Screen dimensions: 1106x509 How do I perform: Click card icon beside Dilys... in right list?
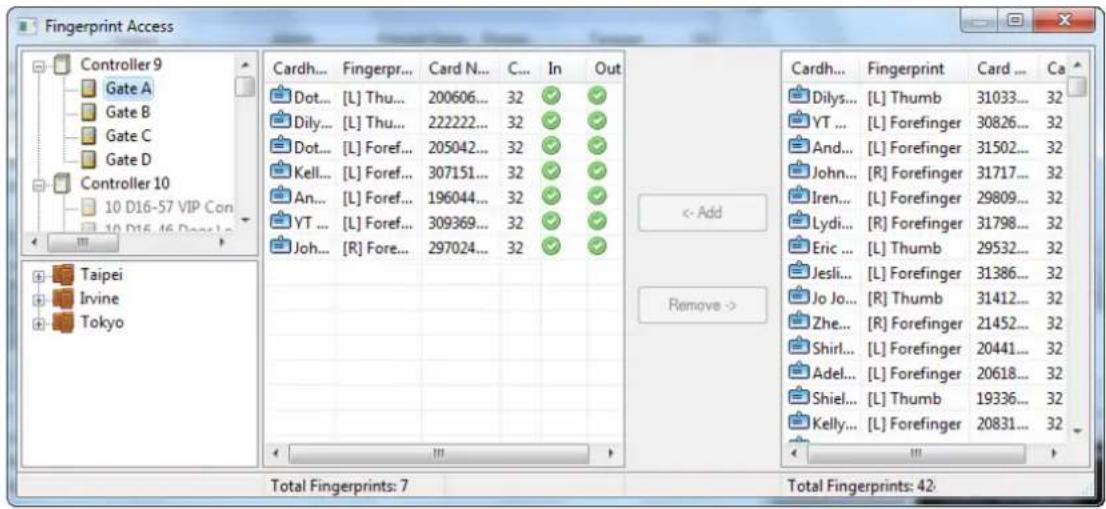pyautogui.click(x=799, y=97)
